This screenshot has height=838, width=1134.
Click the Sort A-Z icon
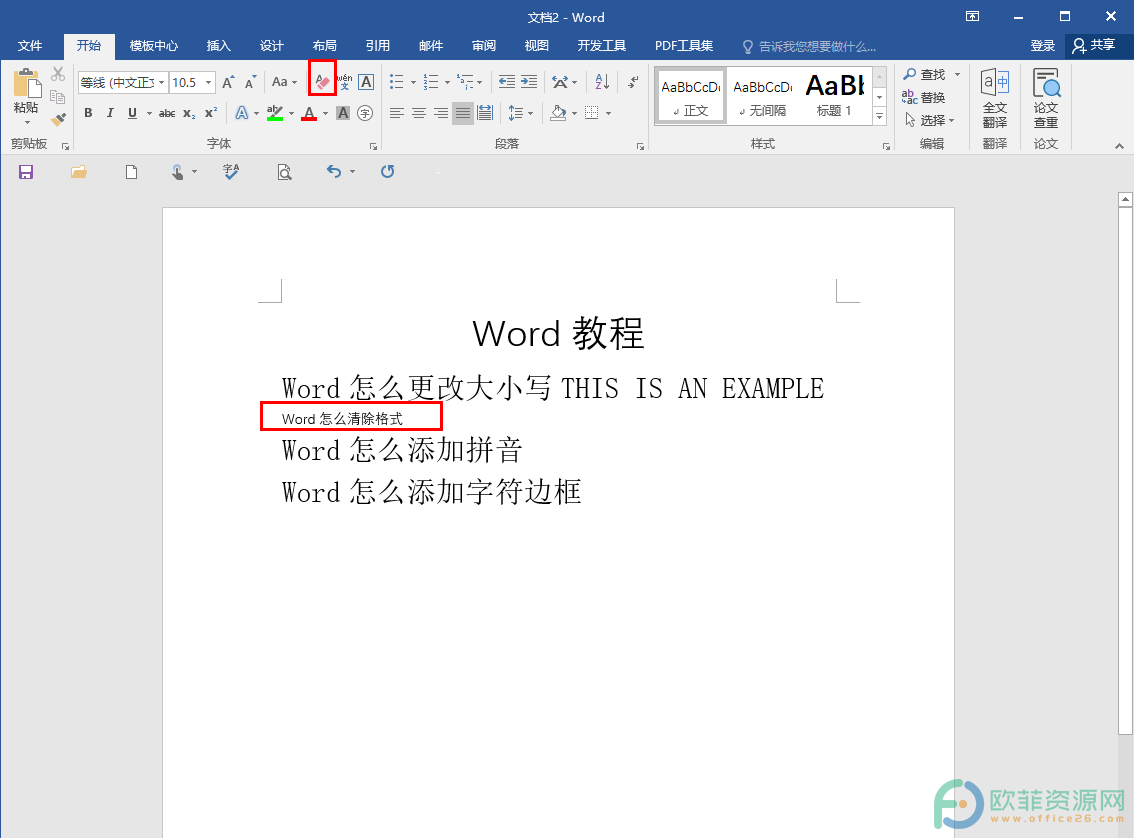pos(602,82)
